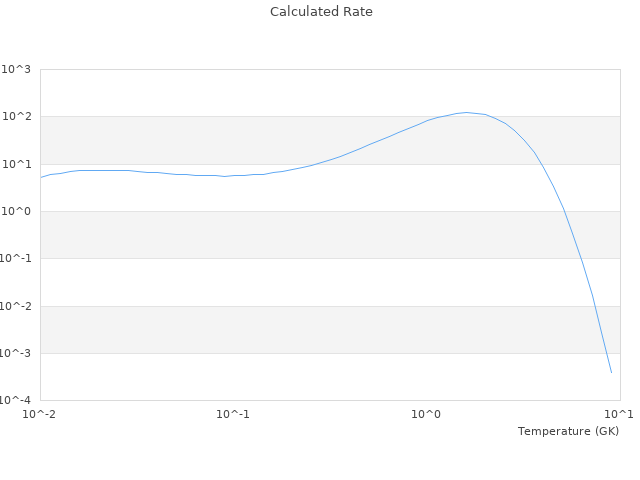This screenshot has height=480, width=640.
Task: Click the 10^0 label on the y-axis
Action: 16,212
